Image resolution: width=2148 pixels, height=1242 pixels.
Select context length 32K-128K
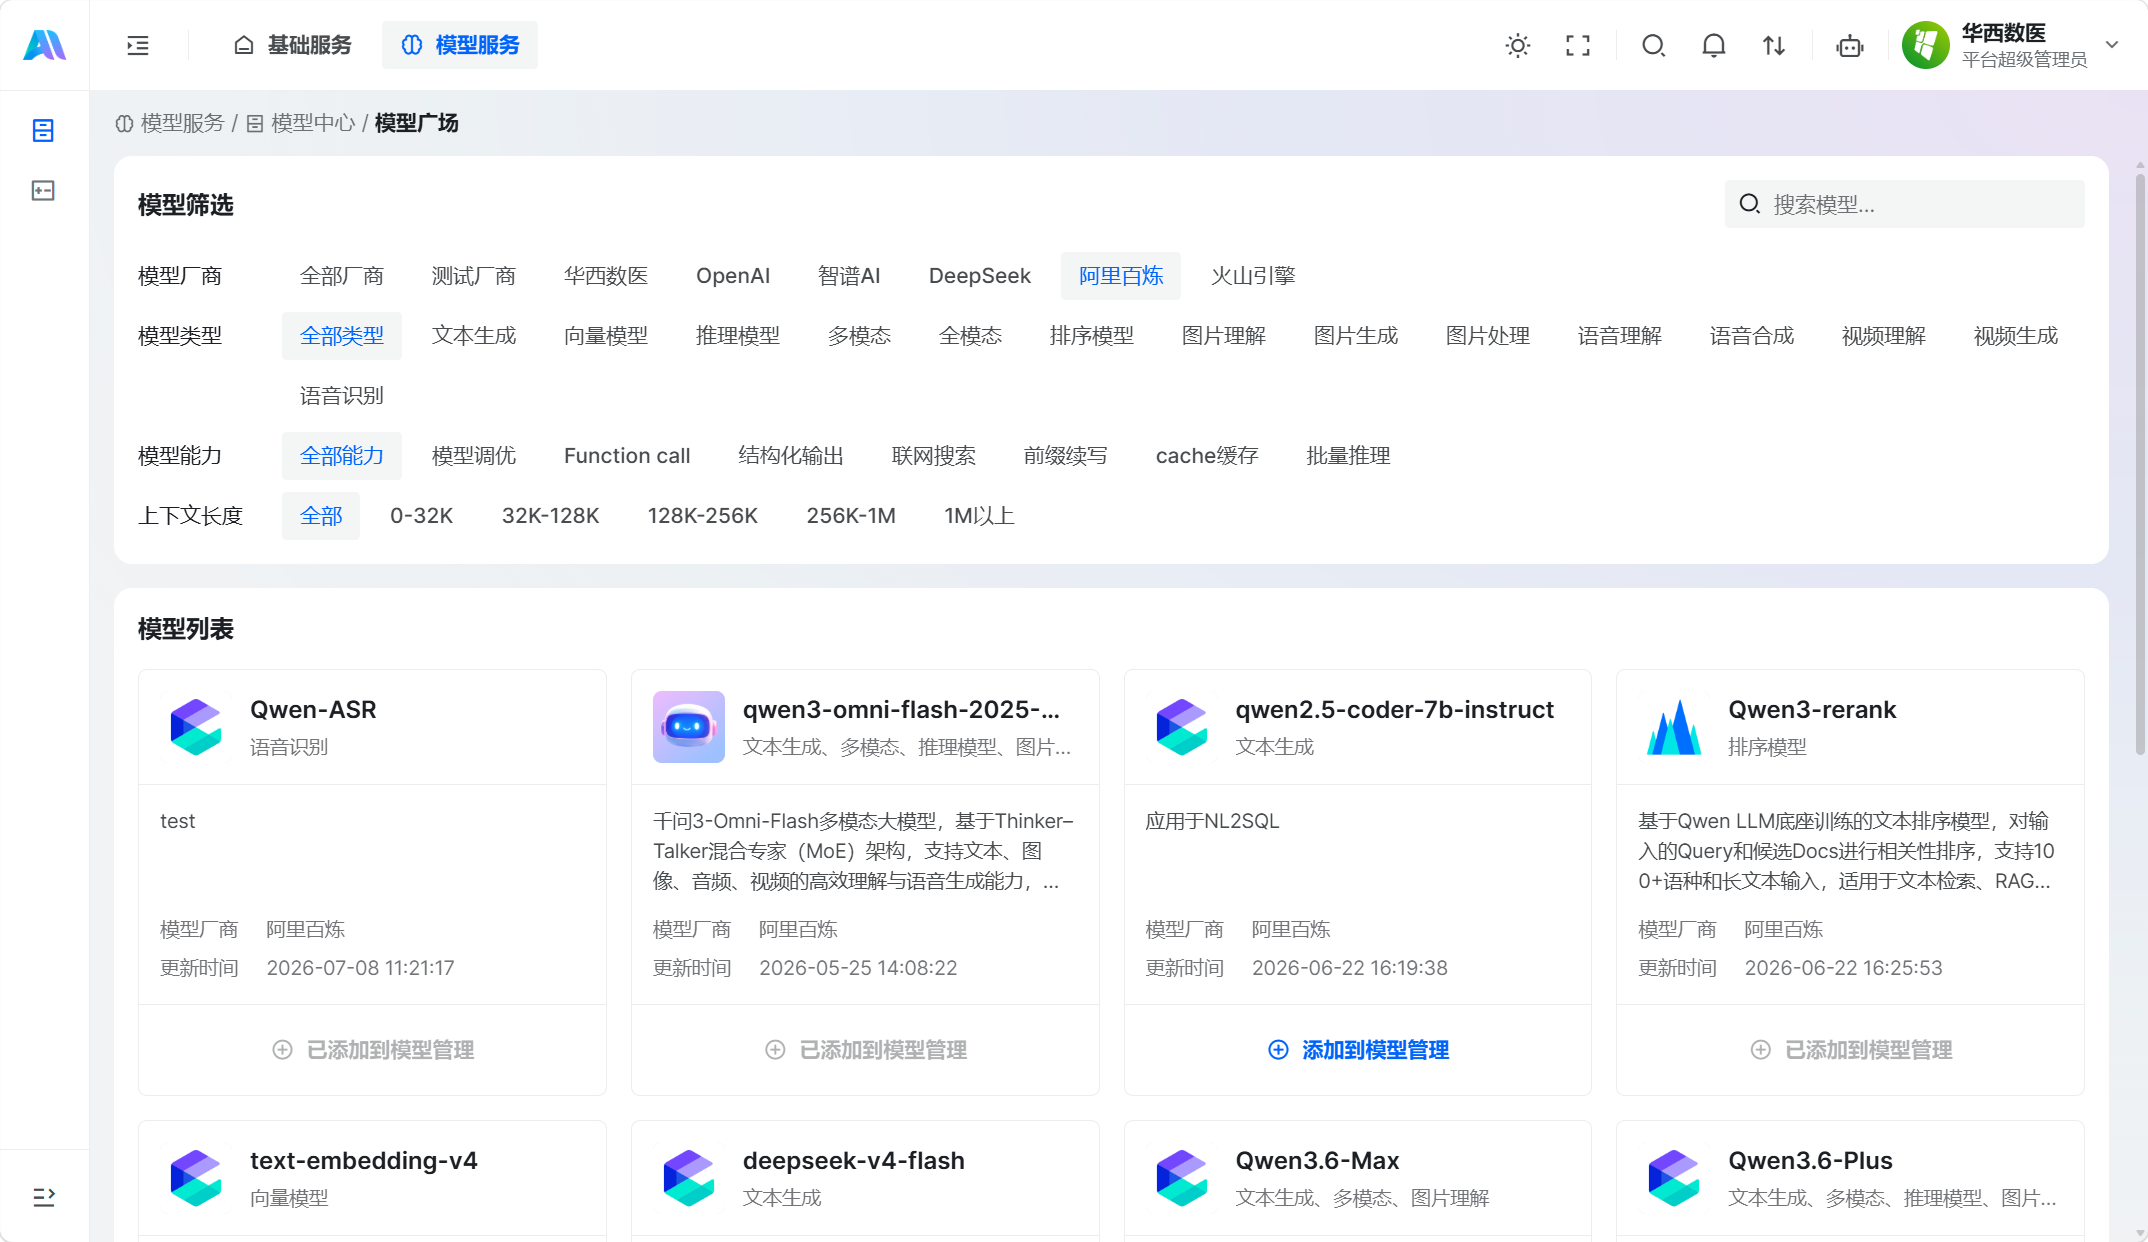point(551,516)
